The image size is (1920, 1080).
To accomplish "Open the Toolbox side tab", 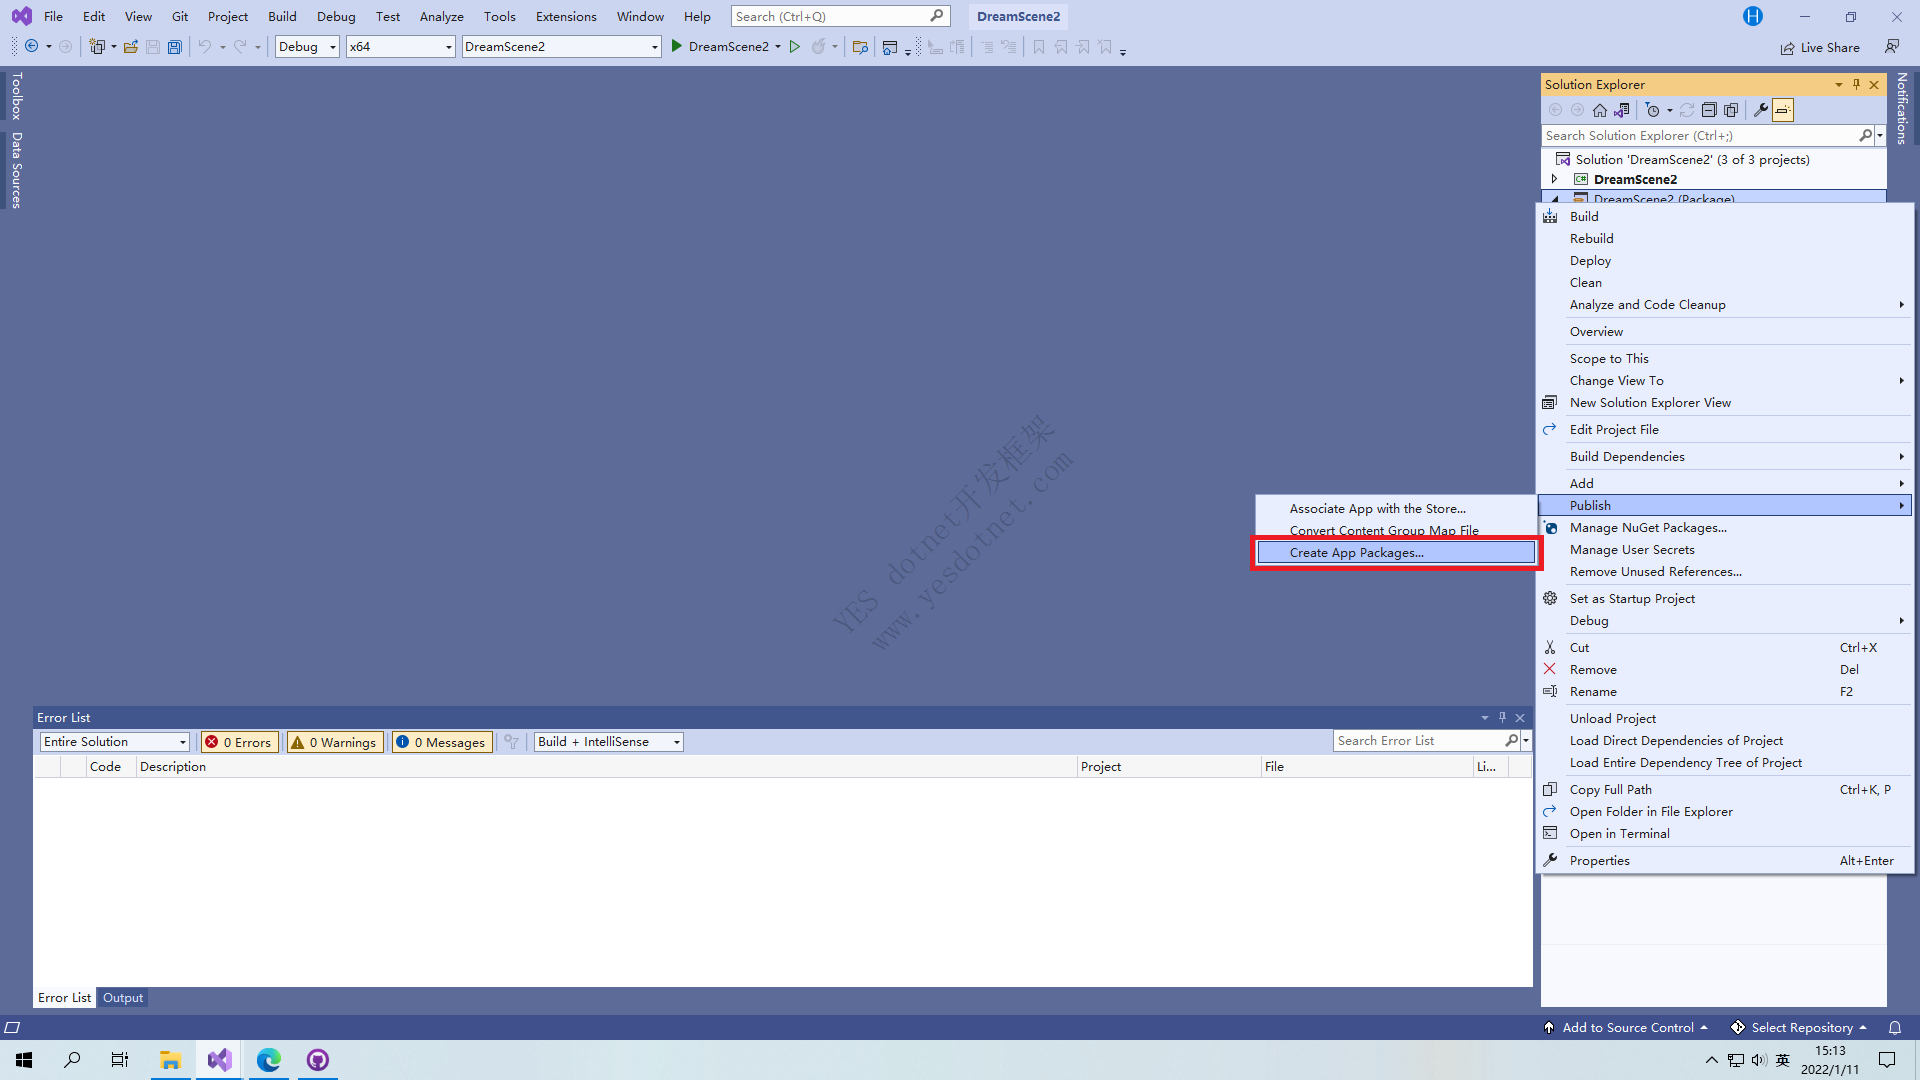I will [x=16, y=96].
